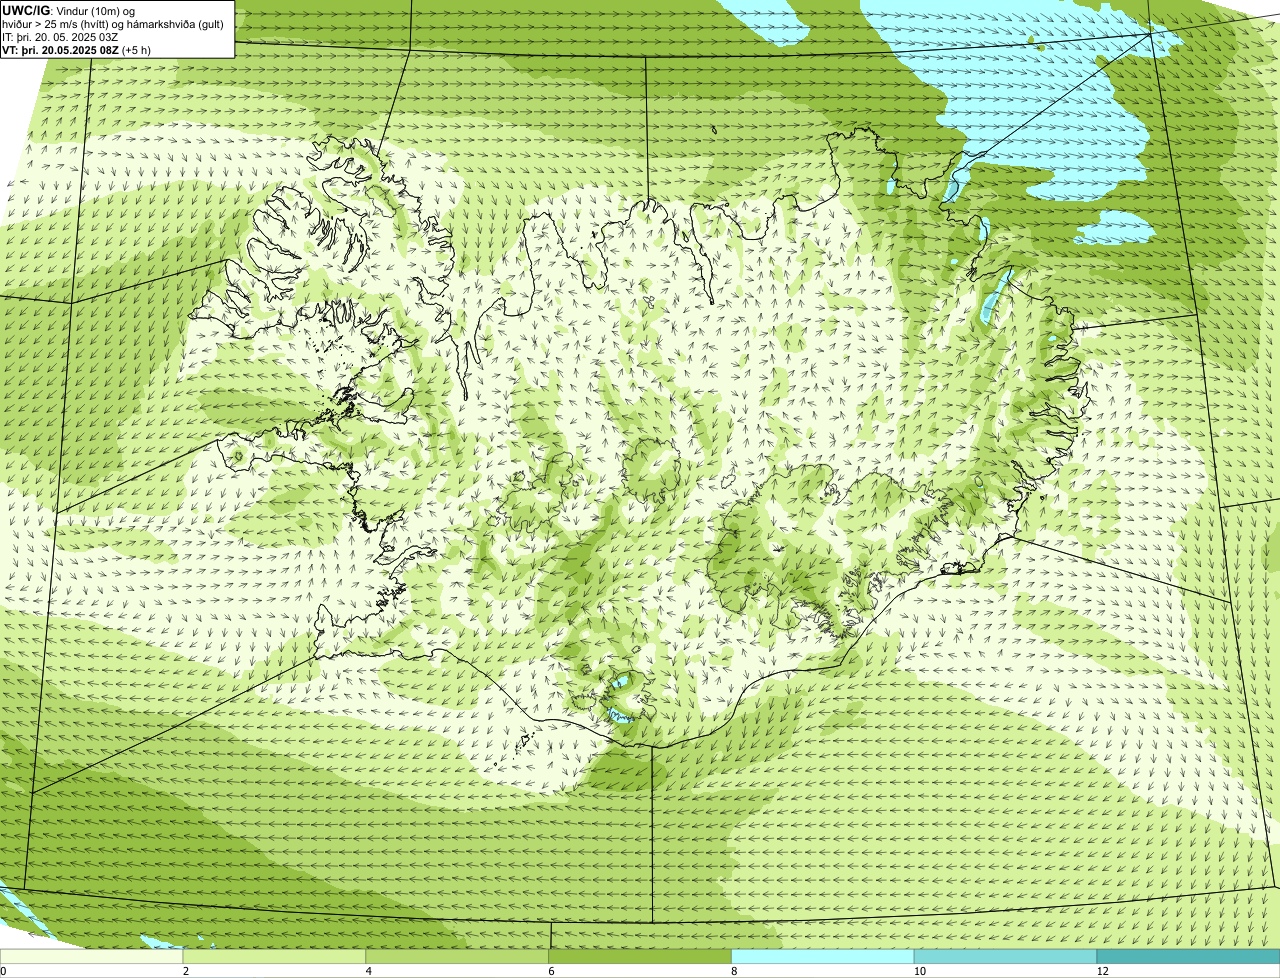Click the colorbar tick label '4'
The height and width of the screenshot is (978, 1280).
tap(369, 971)
